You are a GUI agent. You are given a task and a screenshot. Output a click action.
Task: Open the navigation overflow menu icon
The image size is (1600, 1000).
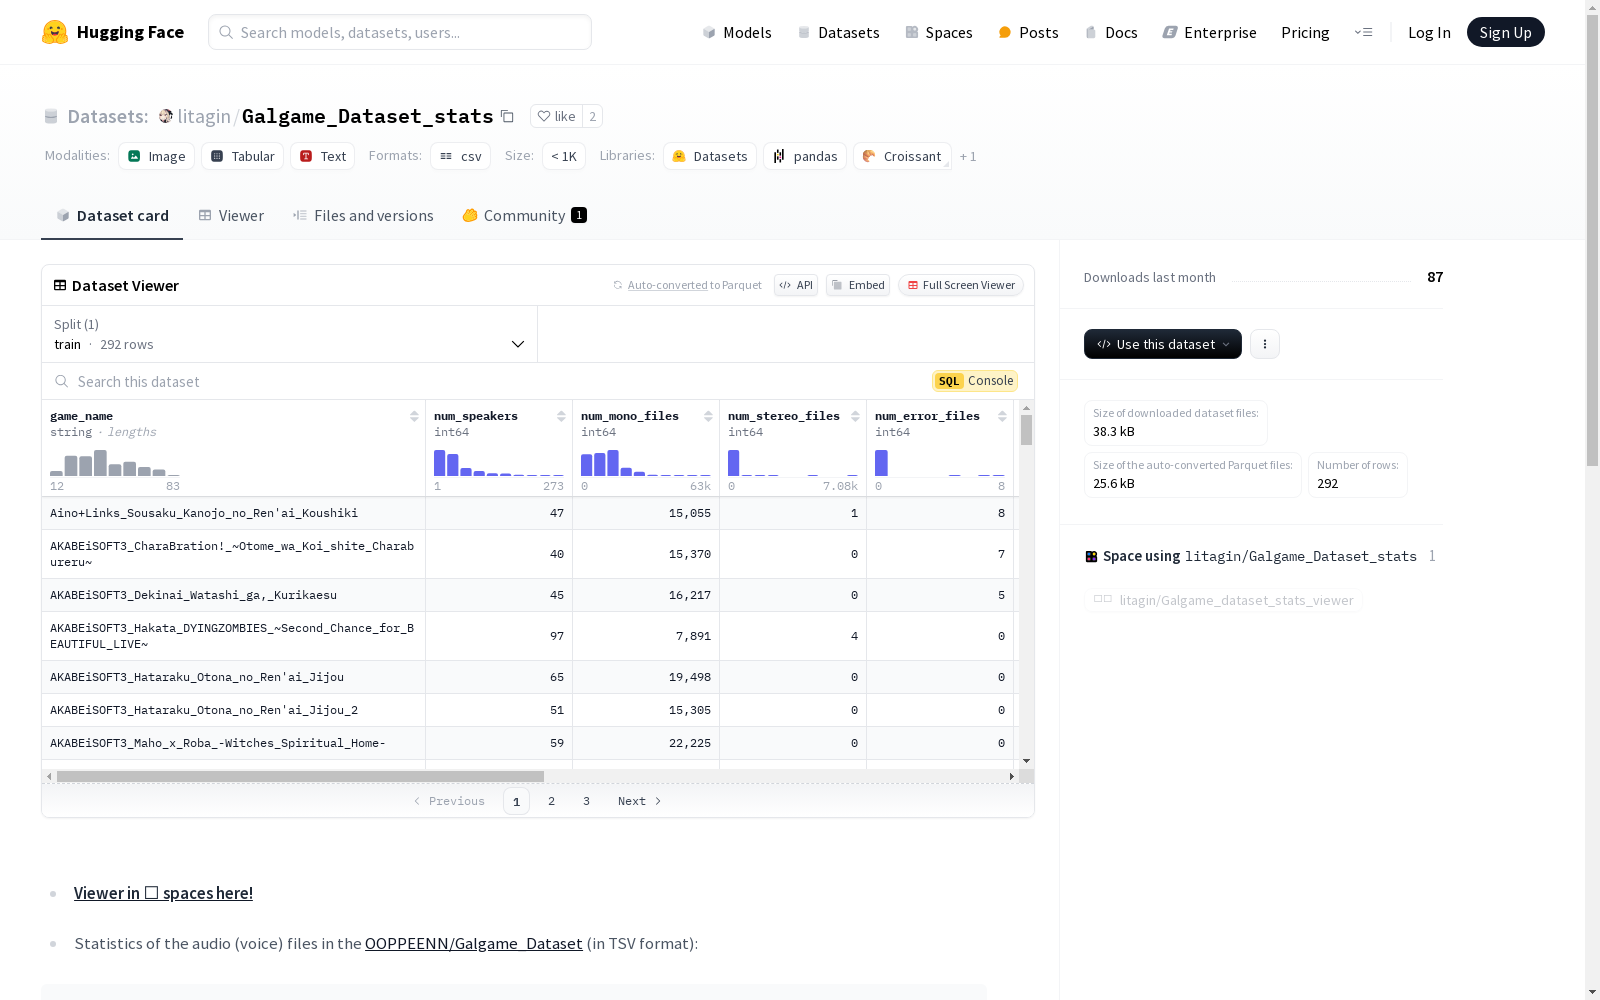pyautogui.click(x=1363, y=32)
